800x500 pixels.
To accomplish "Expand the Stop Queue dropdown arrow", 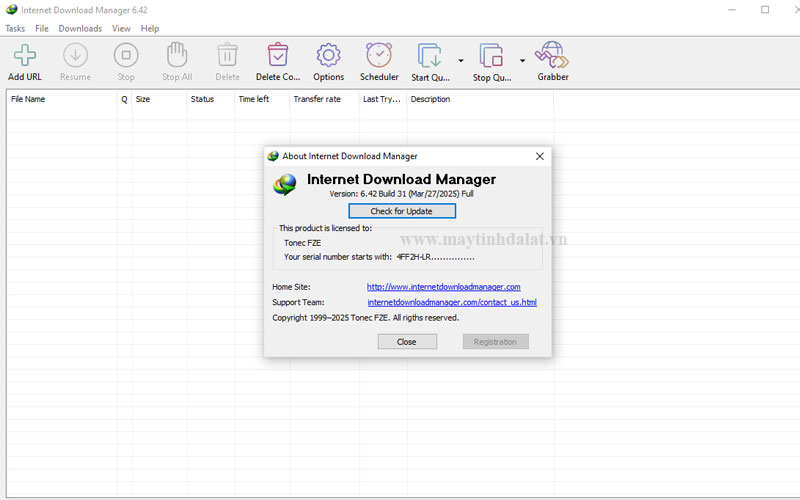I will (522, 61).
